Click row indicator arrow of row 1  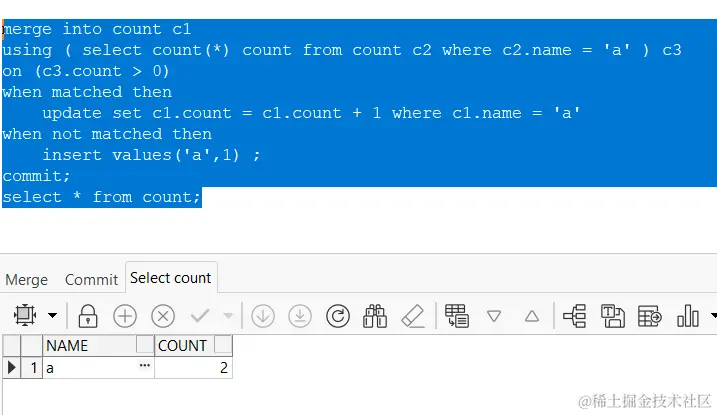coord(12,367)
